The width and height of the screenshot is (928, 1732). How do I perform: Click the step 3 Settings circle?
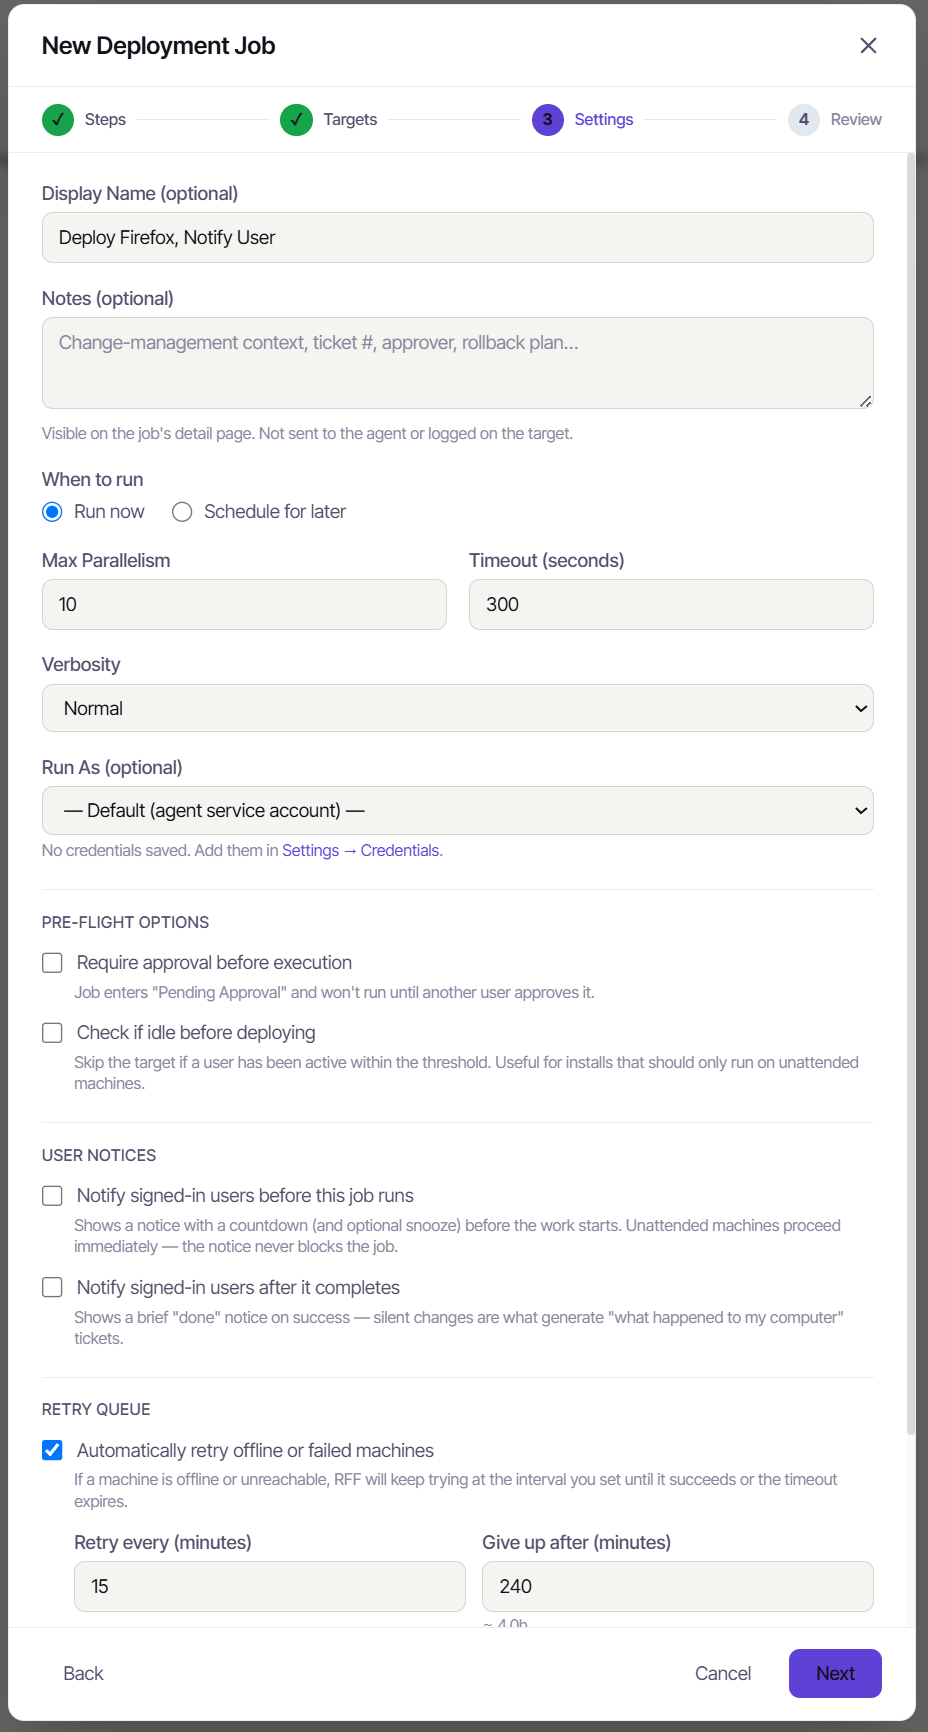pyautogui.click(x=548, y=120)
